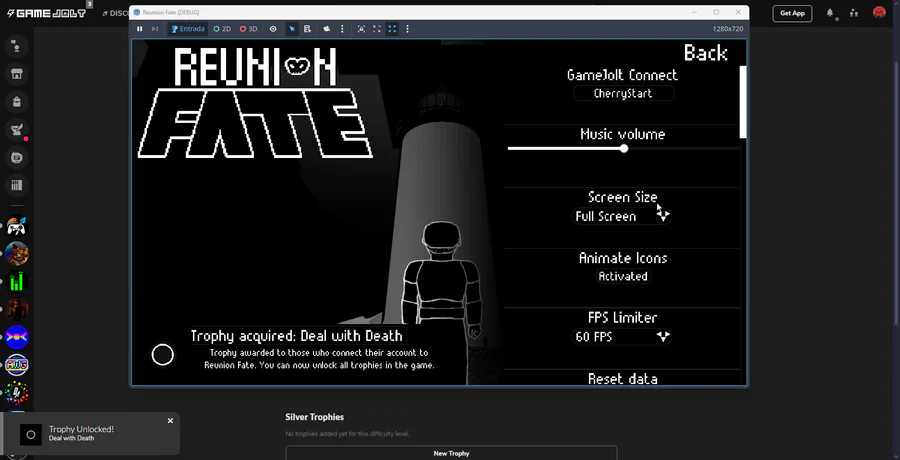Open the Freddy bear community avatar
Image resolution: width=900 pixels, height=460 pixels.
[x=17, y=253]
